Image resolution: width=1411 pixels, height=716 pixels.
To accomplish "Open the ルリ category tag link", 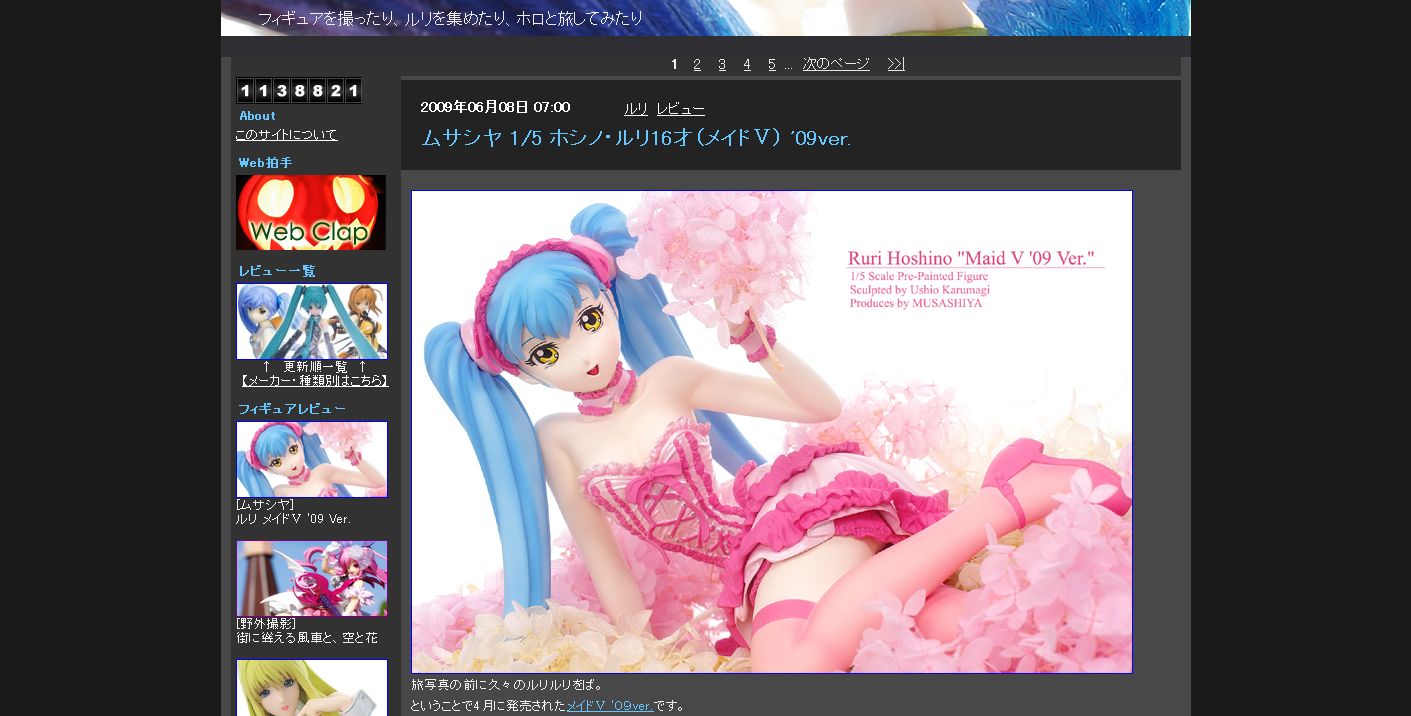I will click(x=636, y=109).
